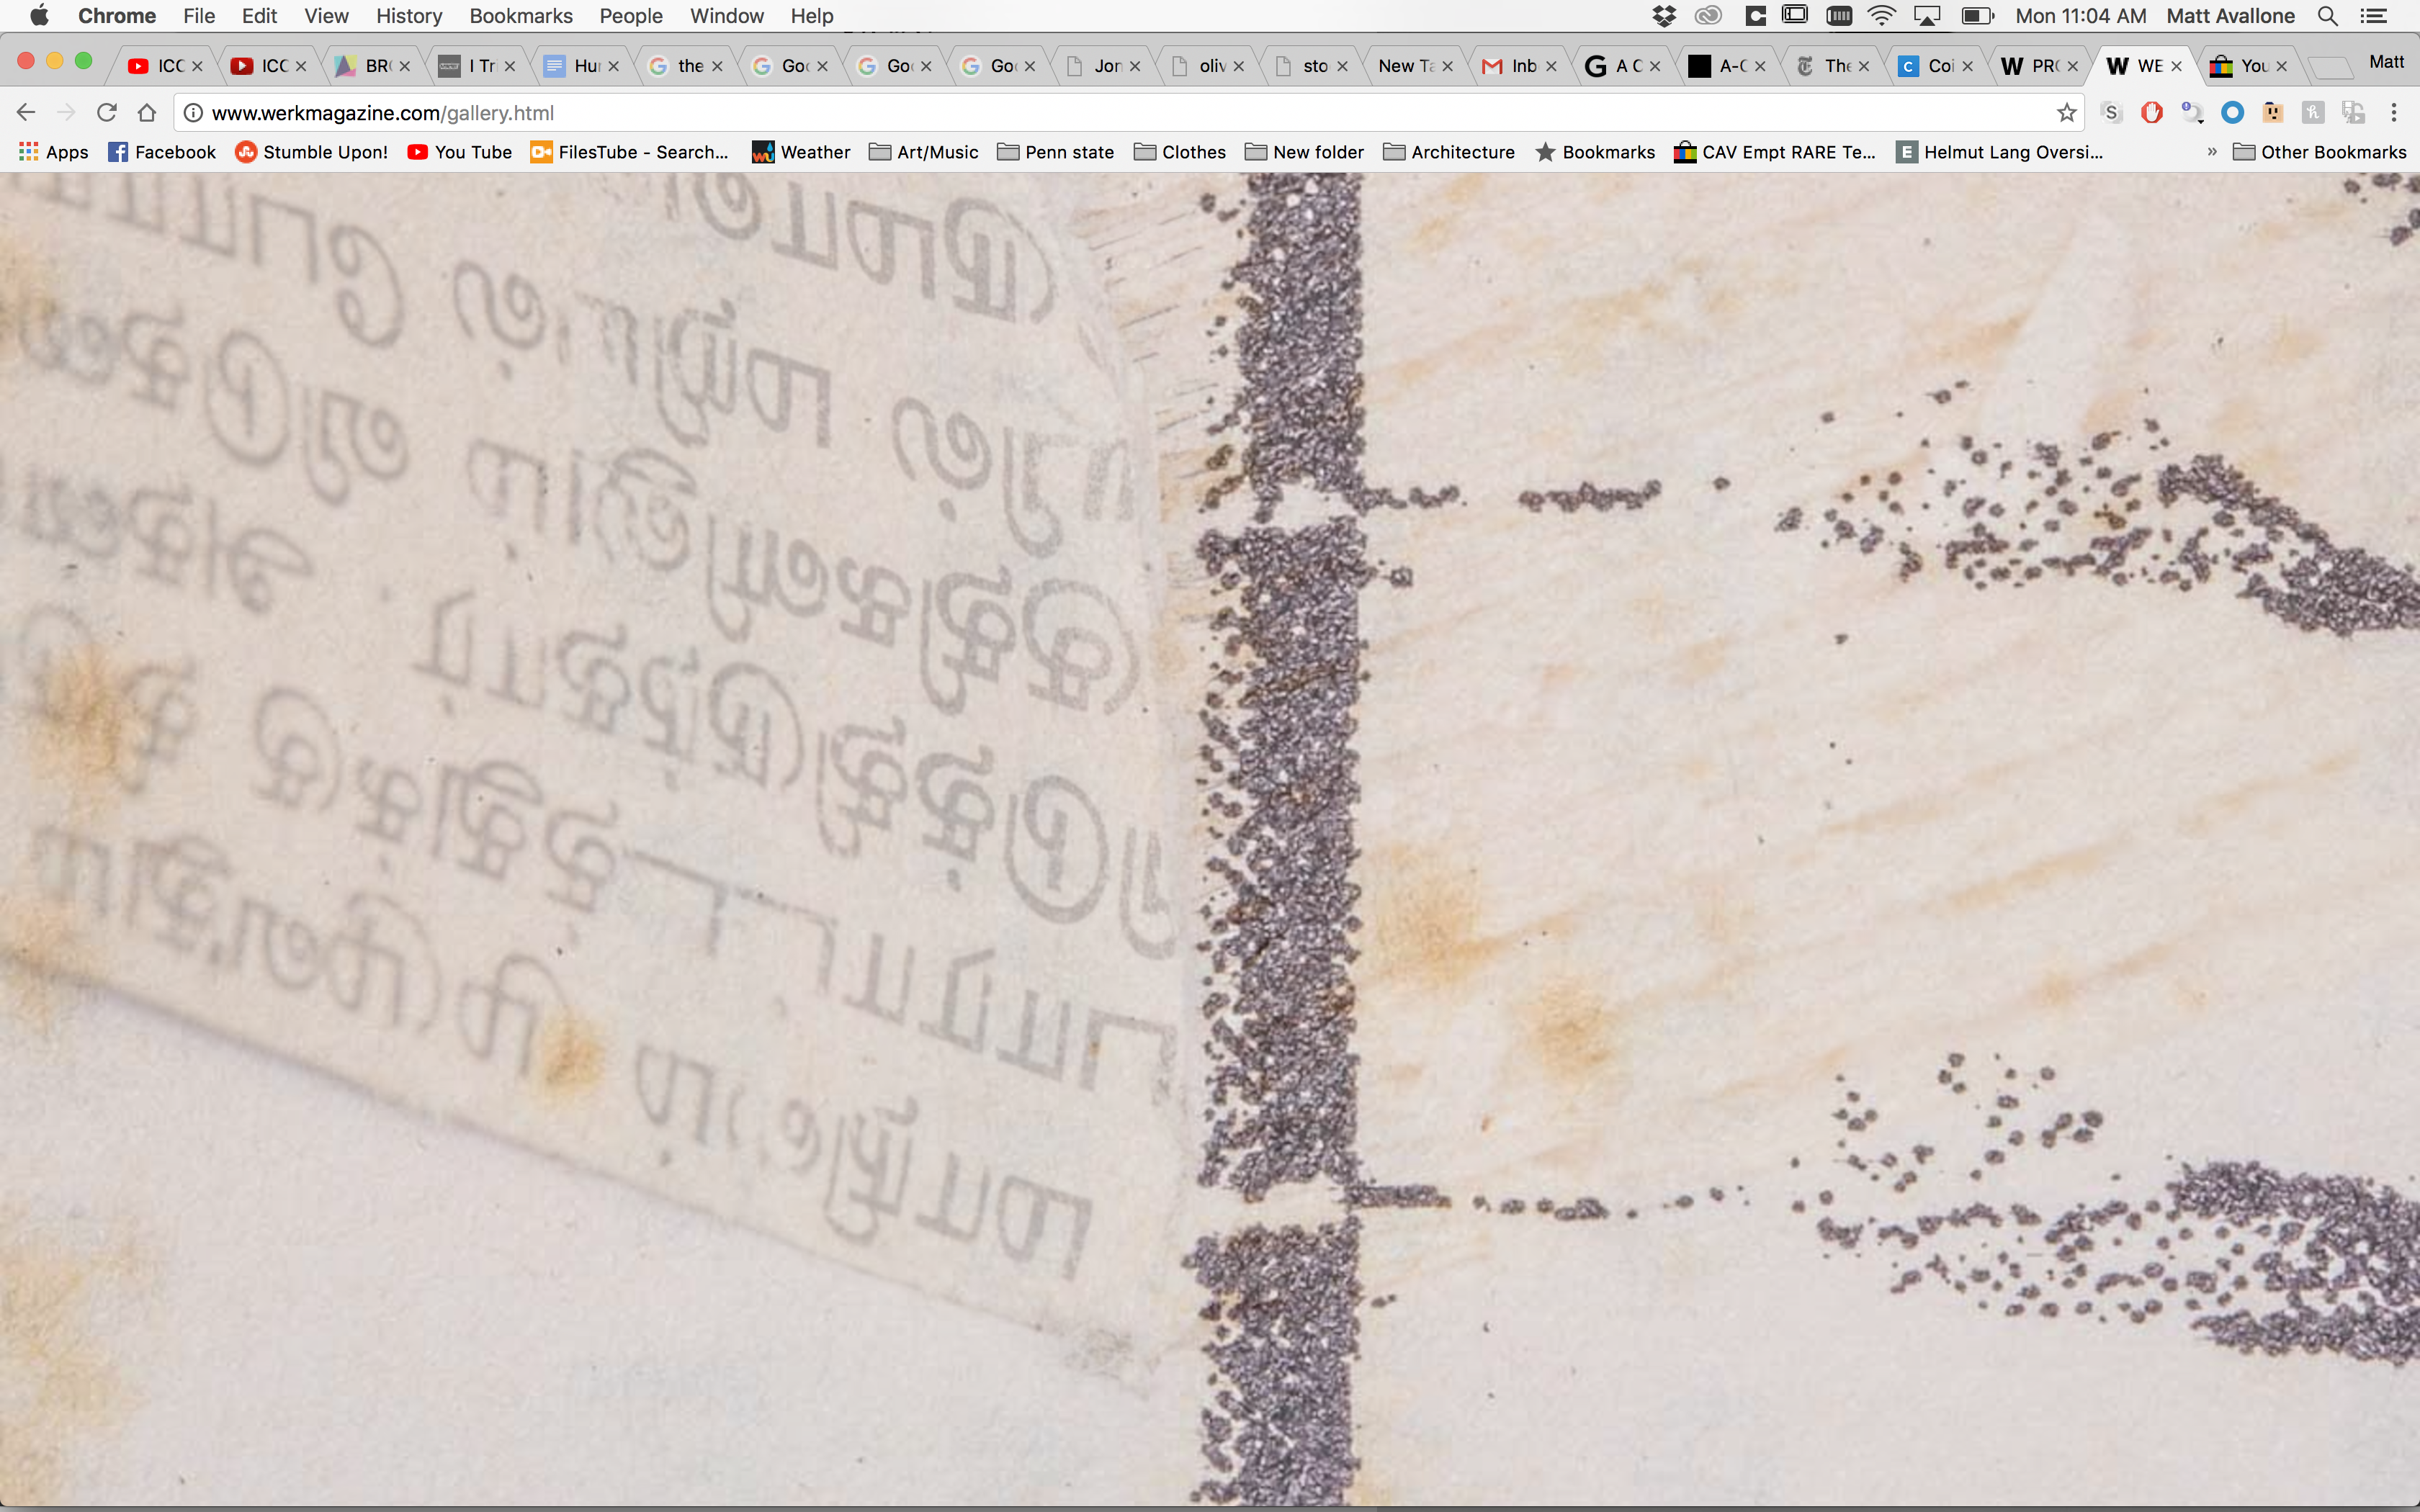The height and width of the screenshot is (1512, 2420).
Task: Click the home icon
Action: pyautogui.click(x=147, y=113)
